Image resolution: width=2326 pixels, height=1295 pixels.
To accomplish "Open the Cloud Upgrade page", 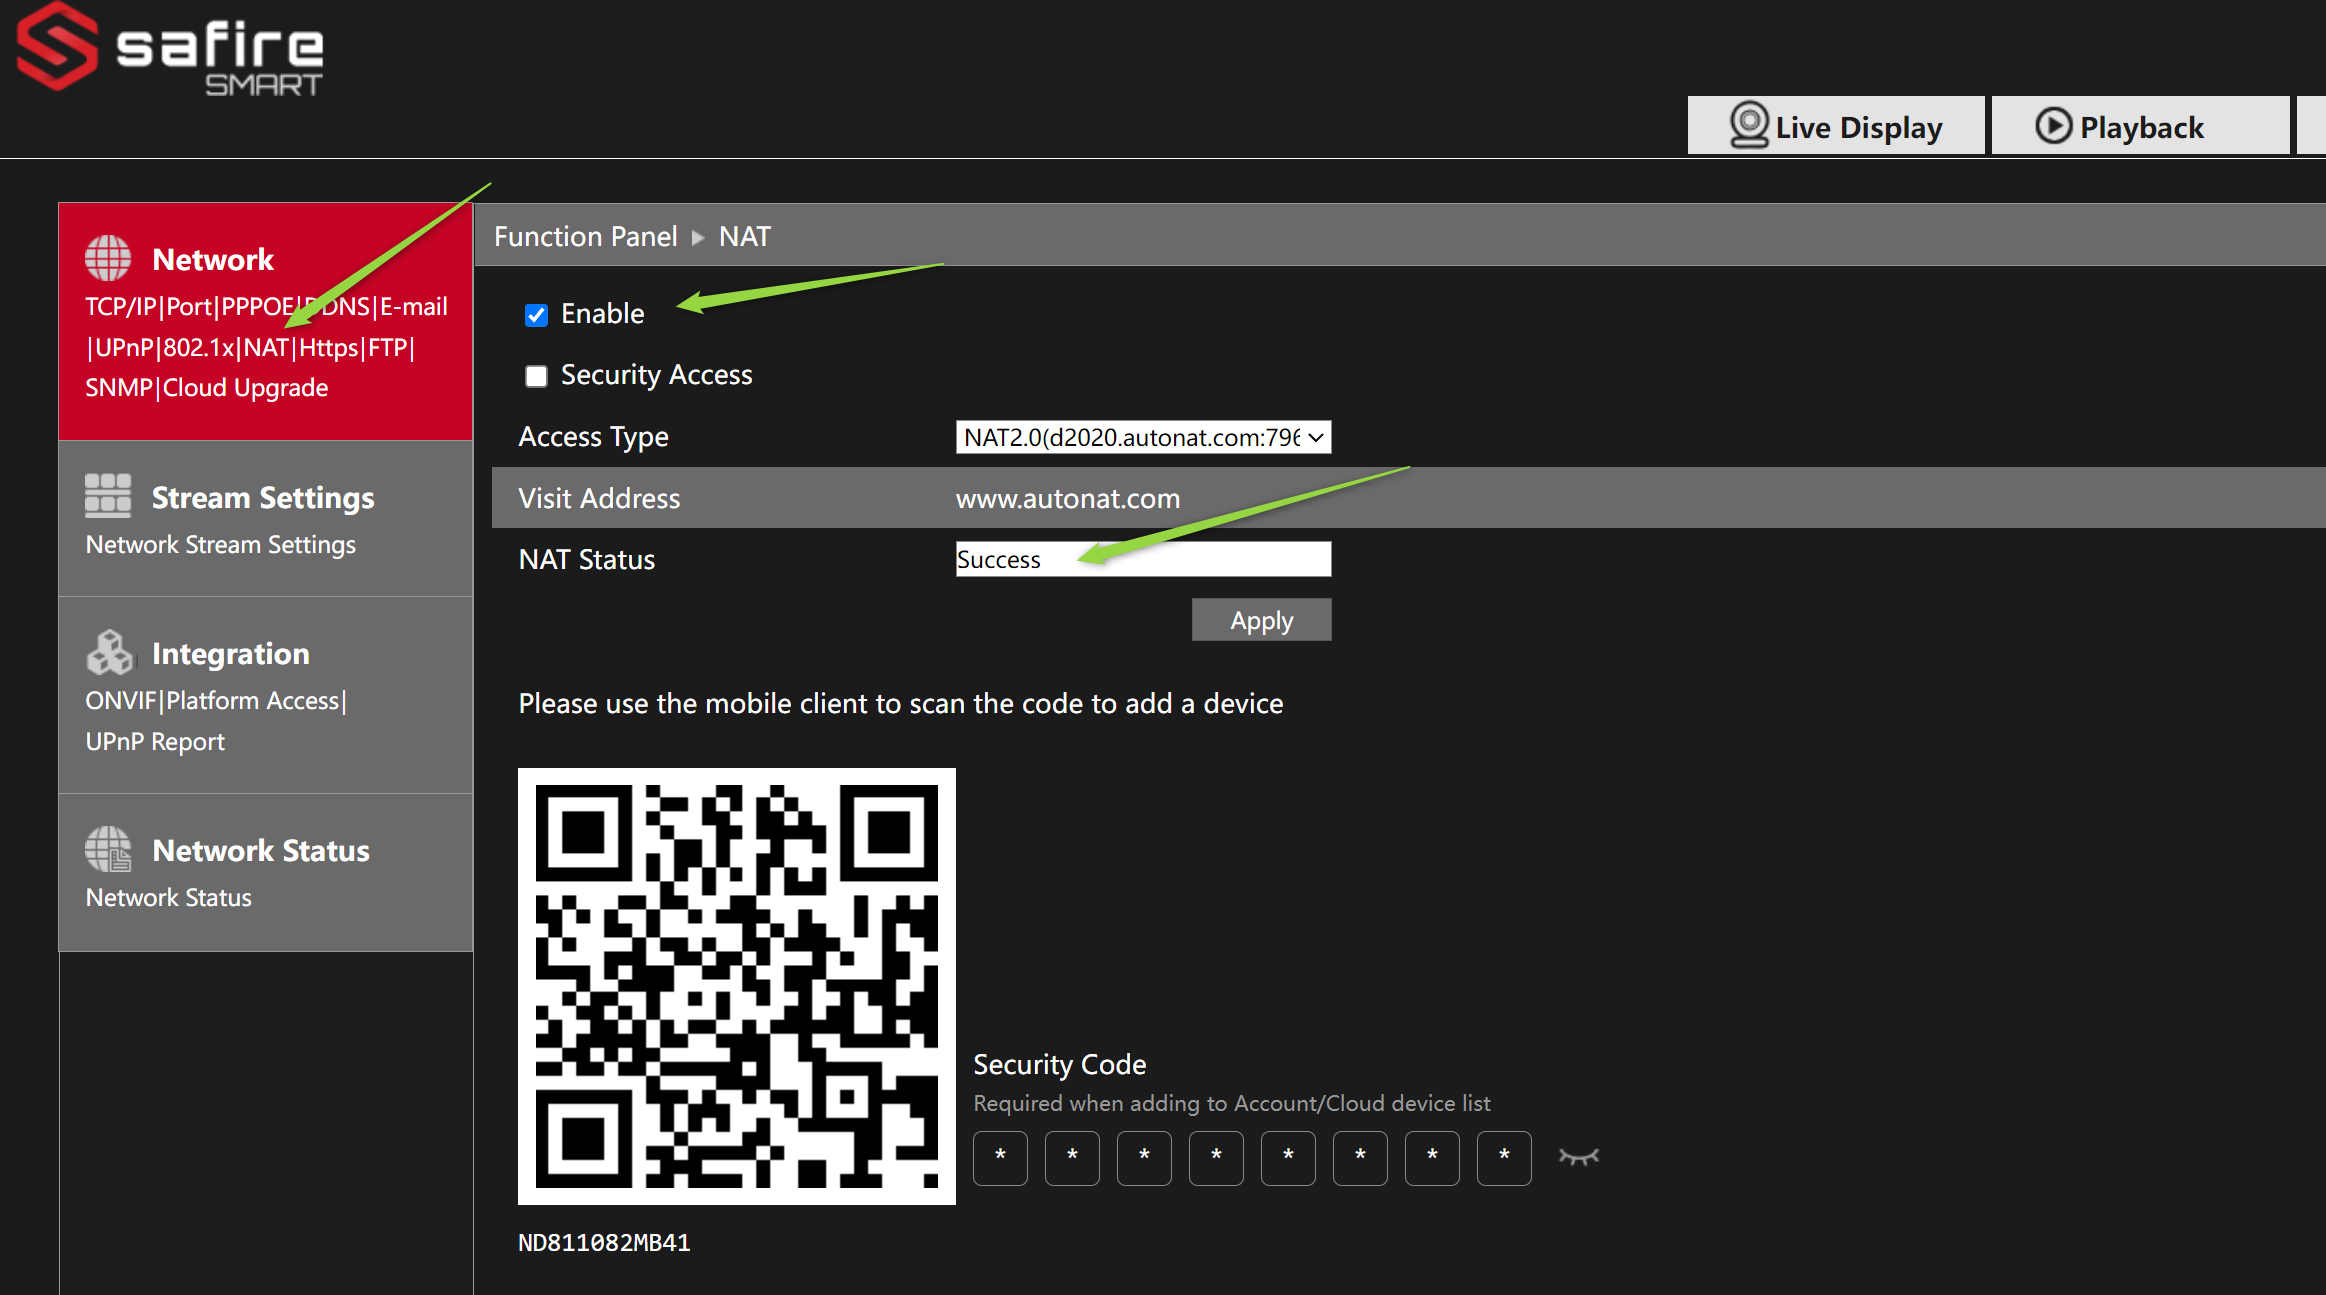I will tap(245, 387).
